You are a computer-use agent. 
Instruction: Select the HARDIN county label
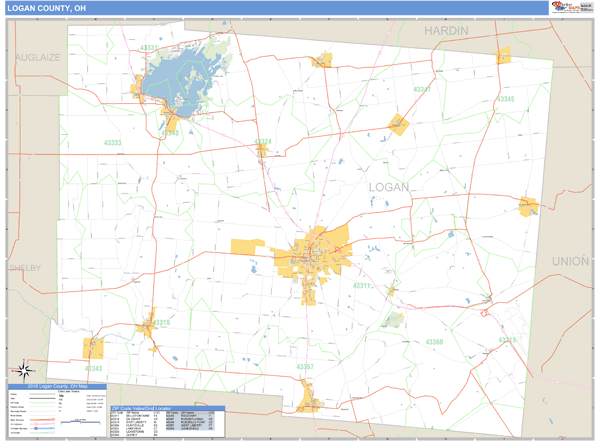(x=446, y=31)
